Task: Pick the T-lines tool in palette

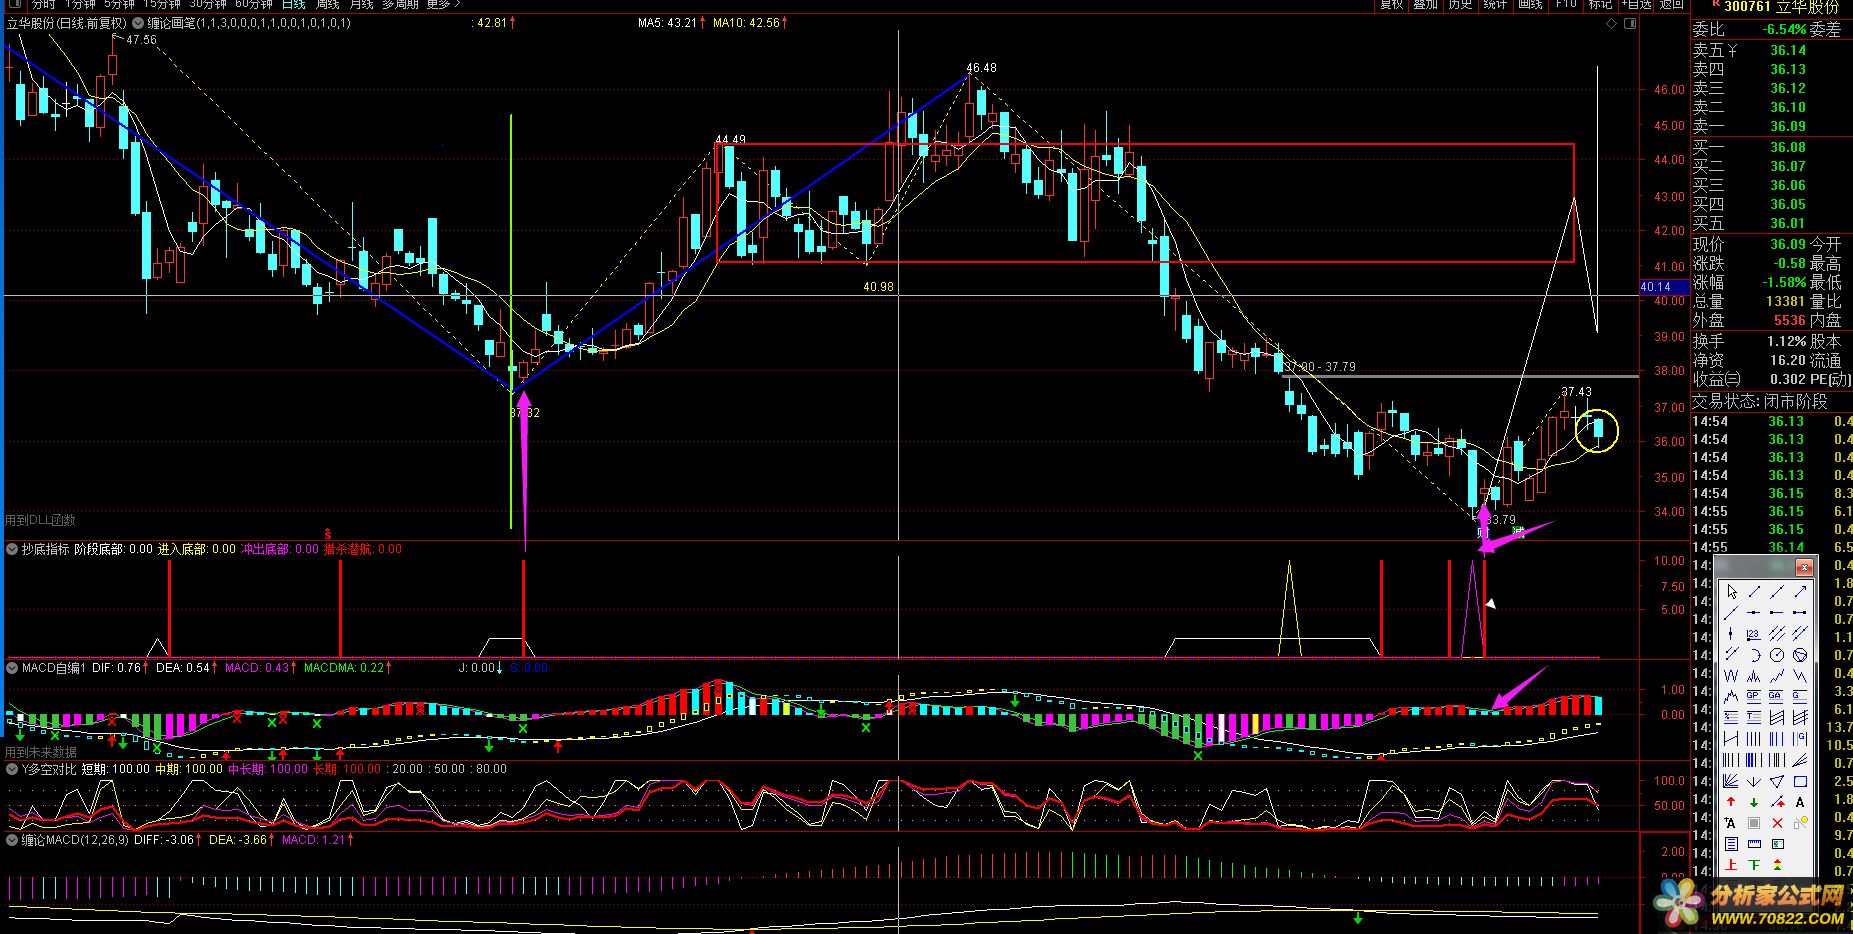Action: click(x=1754, y=716)
